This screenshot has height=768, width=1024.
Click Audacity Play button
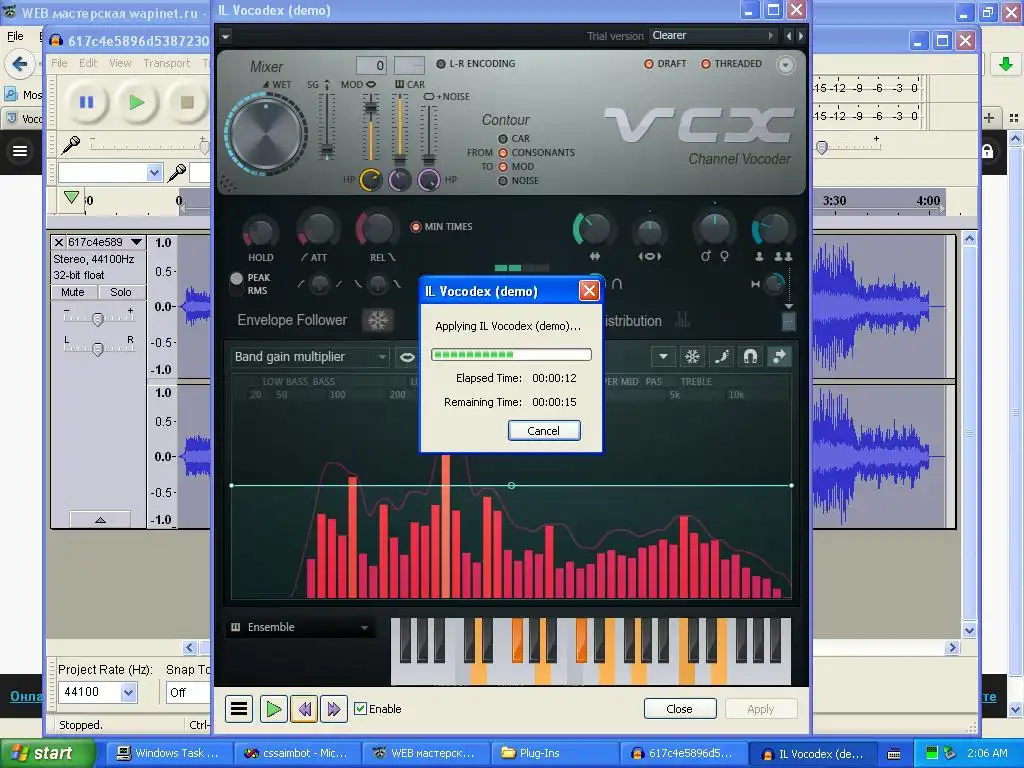click(136, 102)
